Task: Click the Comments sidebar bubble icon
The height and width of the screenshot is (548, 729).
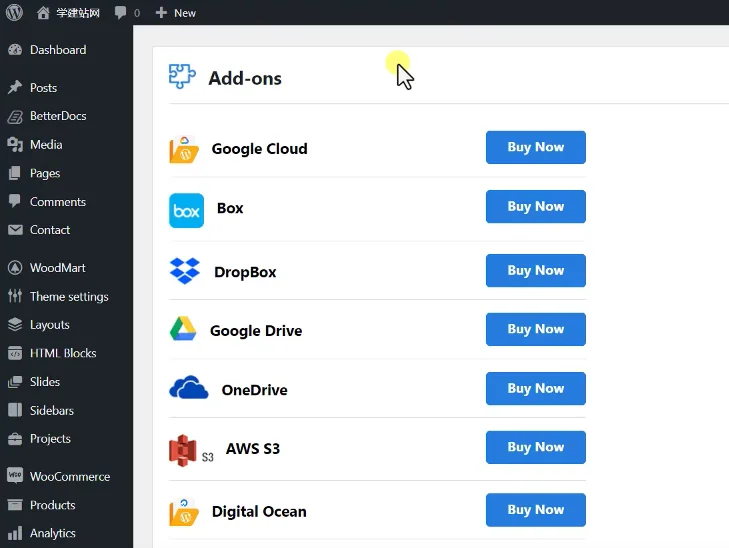Action: tap(15, 201)
